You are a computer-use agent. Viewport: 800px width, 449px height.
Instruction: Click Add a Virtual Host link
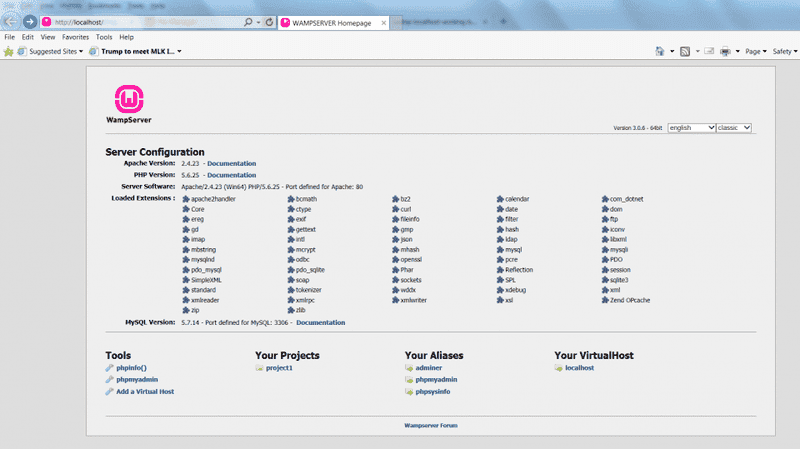pyautogui.click(x=144, y=392)
